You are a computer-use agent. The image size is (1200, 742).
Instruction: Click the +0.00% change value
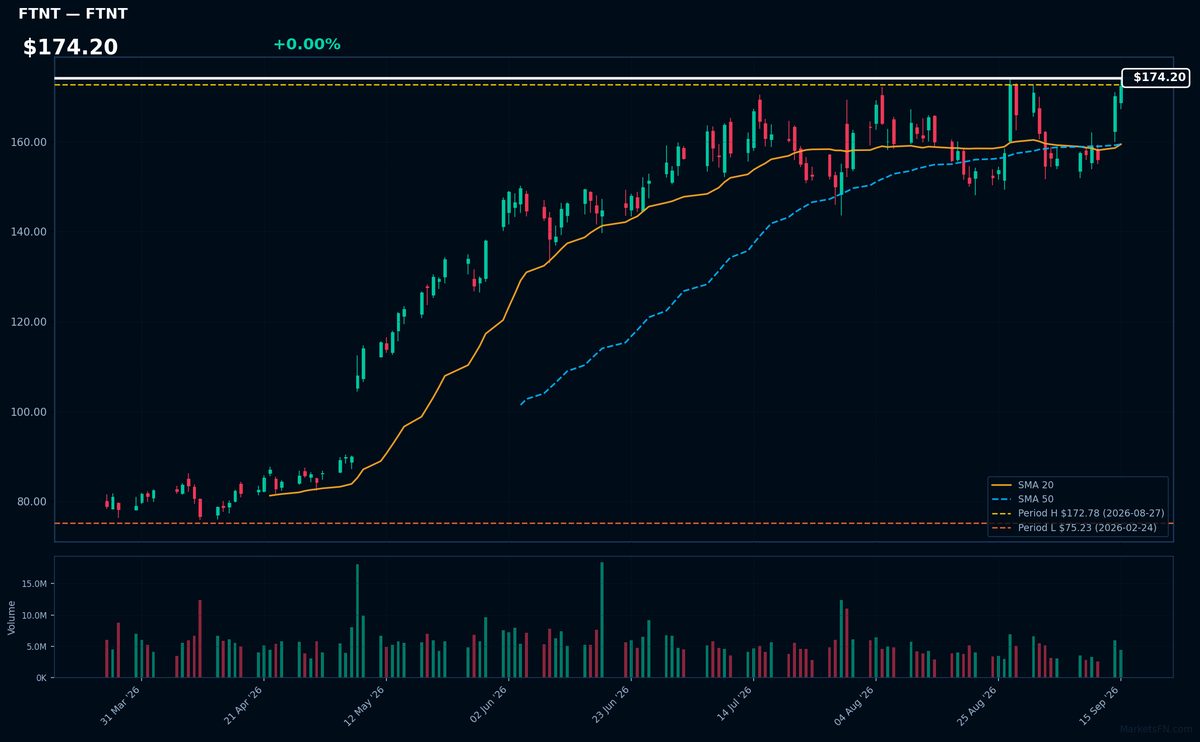(306, 44)
